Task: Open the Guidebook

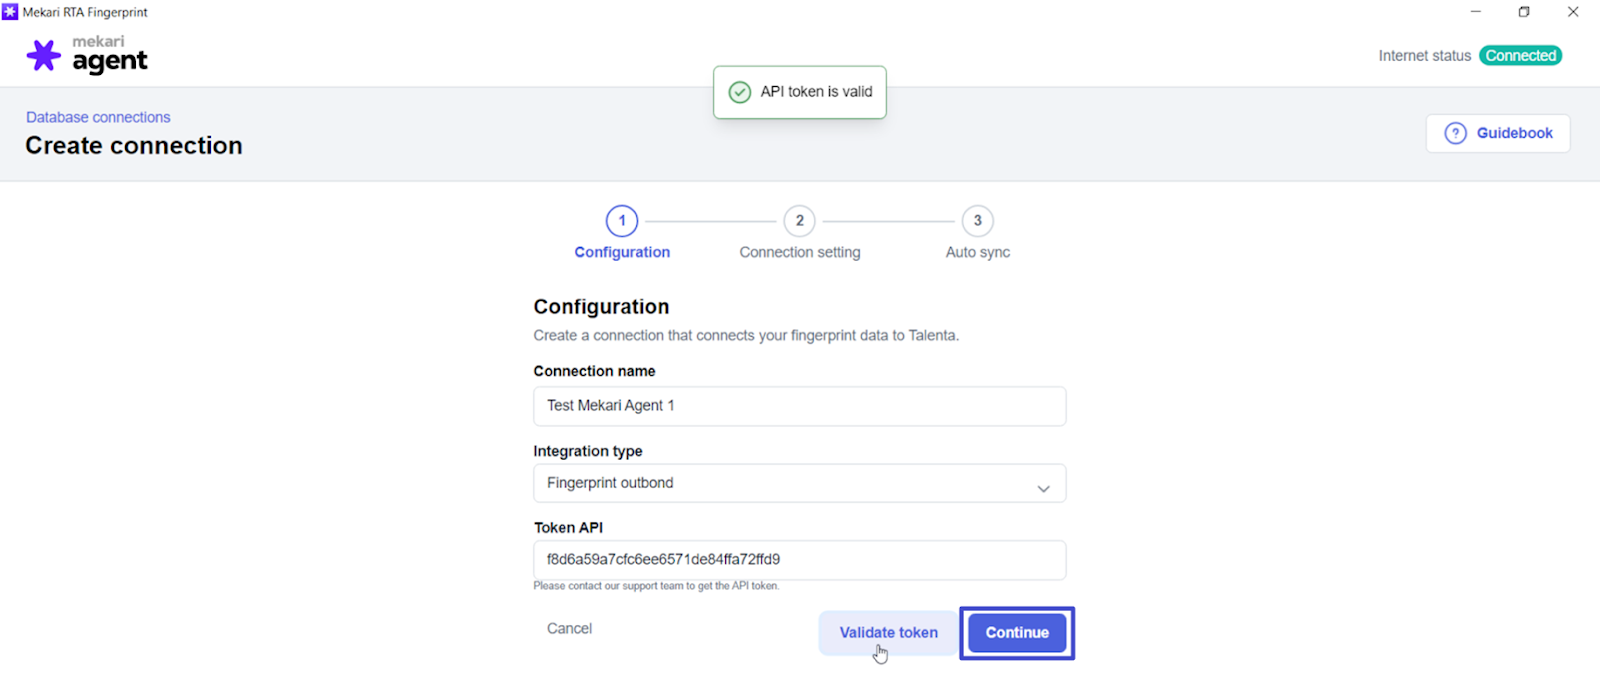Action: 1498,133
